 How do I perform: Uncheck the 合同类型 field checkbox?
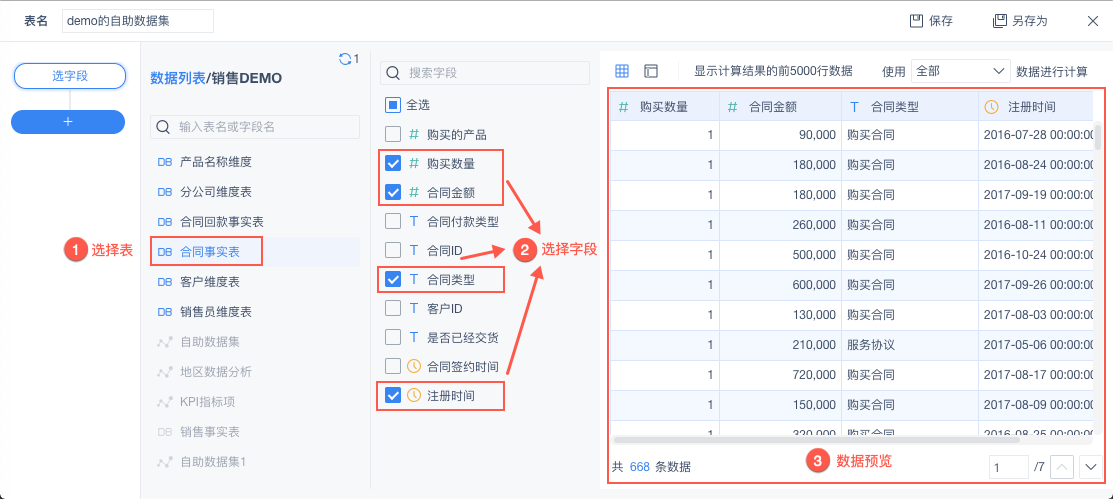393,279
